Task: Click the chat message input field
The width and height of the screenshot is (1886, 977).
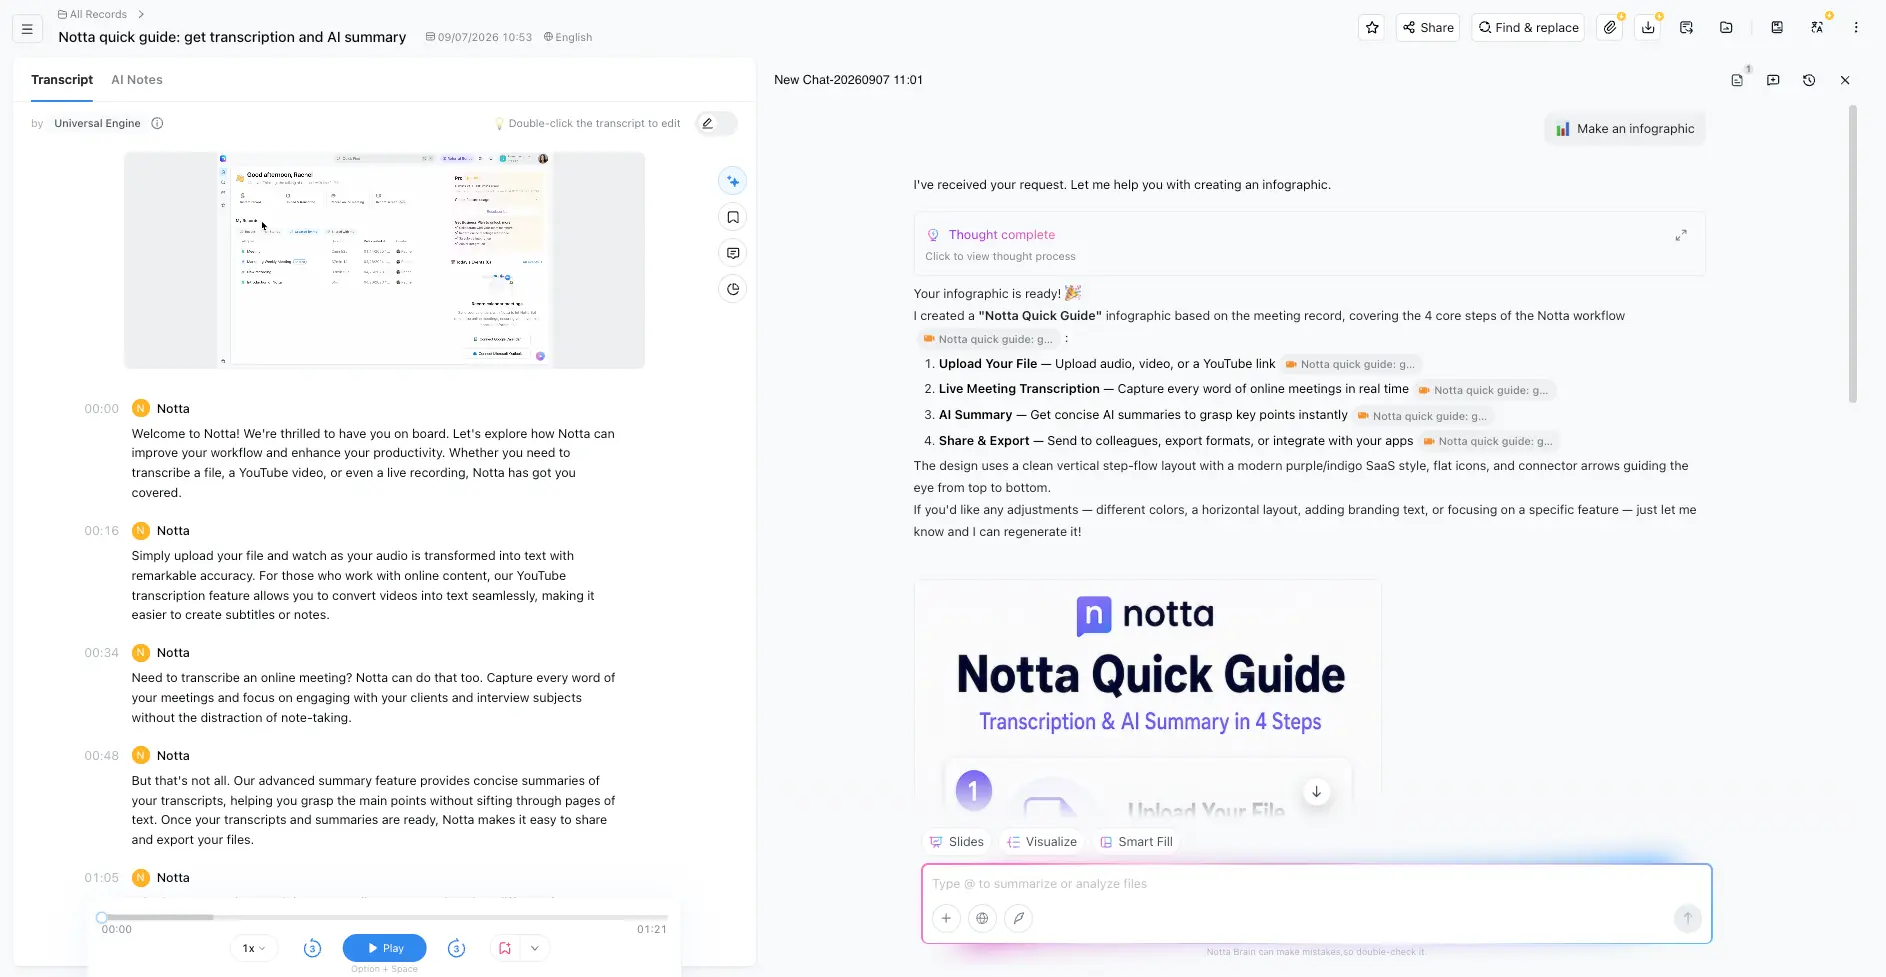Action: tap(1316, 884)
